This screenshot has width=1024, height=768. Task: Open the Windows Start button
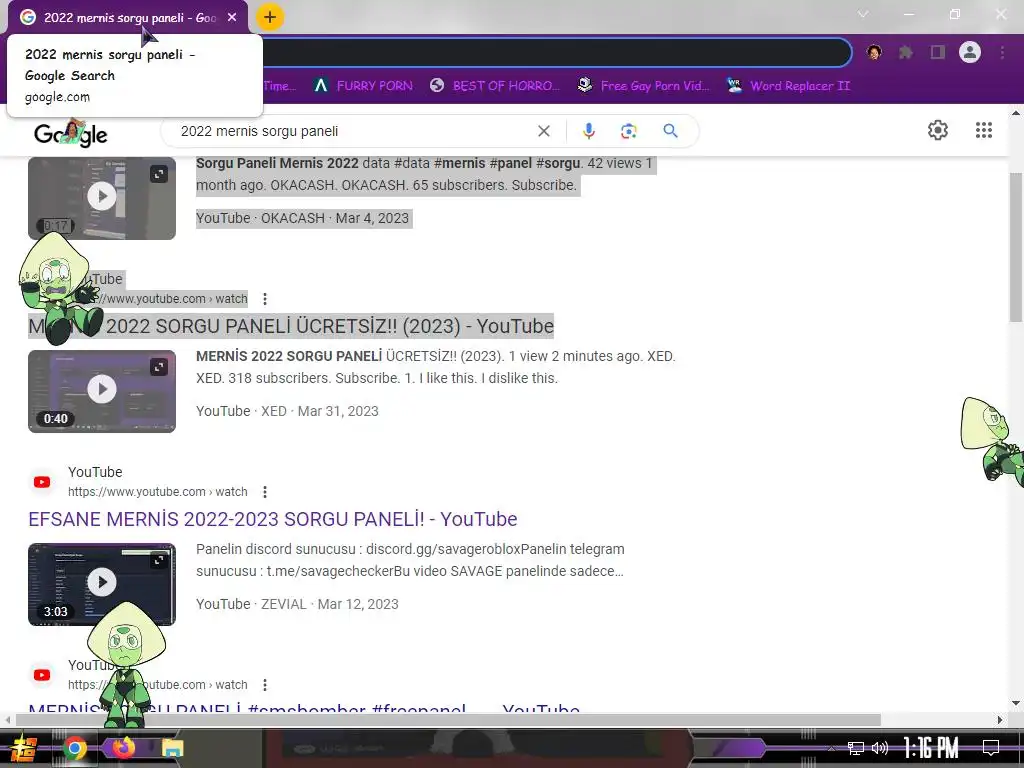pos(24,748)
